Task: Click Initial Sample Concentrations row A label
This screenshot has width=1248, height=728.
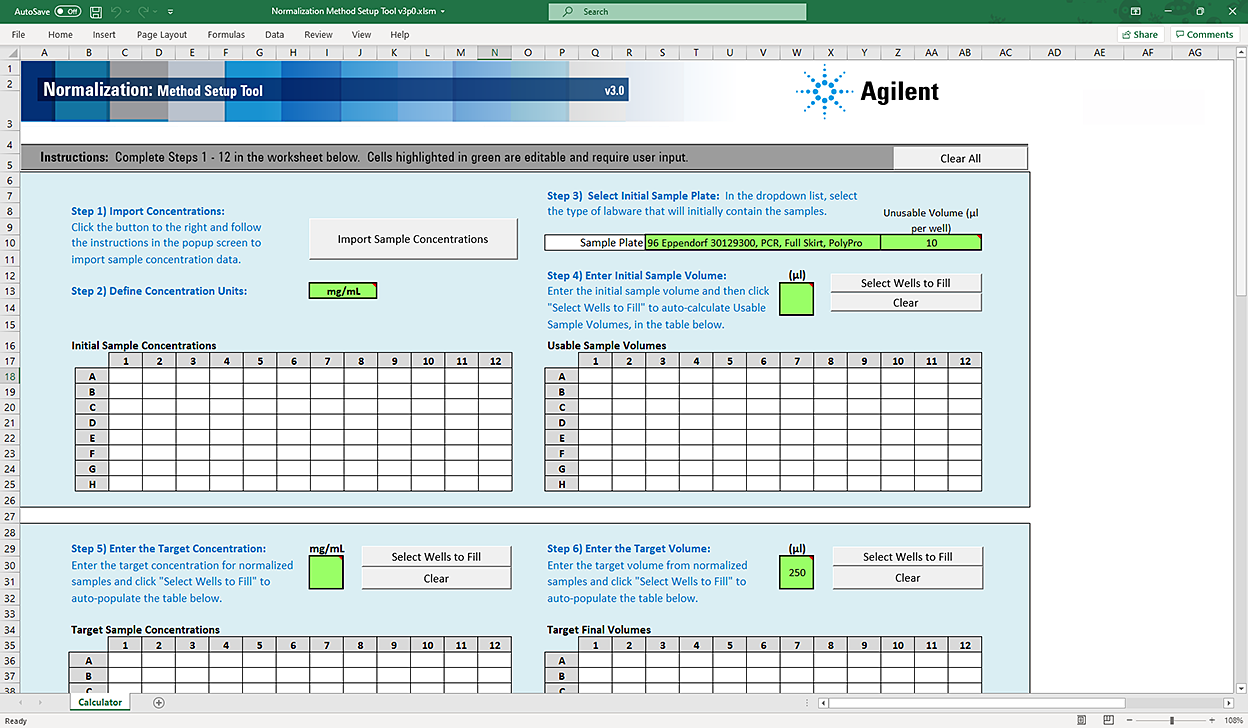Action: coord(92,376)
